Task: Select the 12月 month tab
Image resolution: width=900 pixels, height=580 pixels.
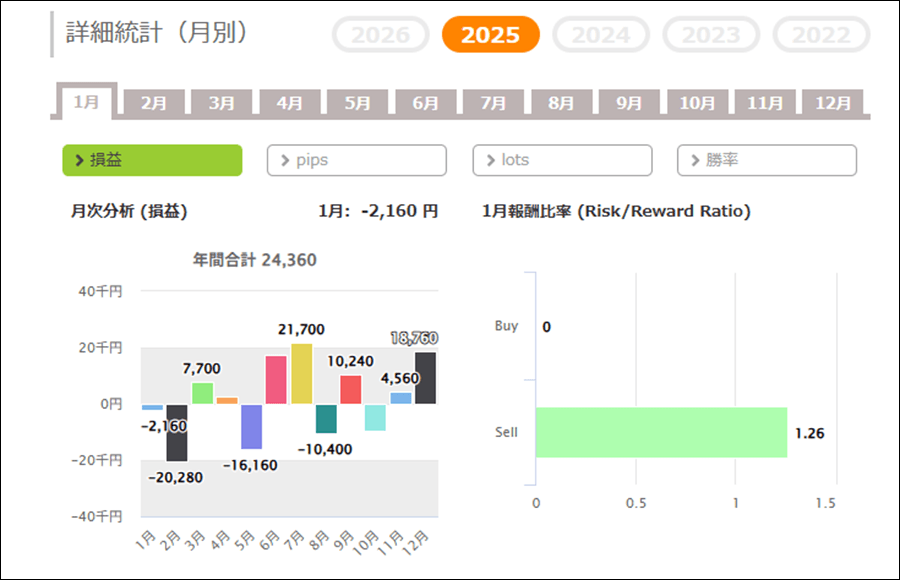Action: [x=833, y=103]
